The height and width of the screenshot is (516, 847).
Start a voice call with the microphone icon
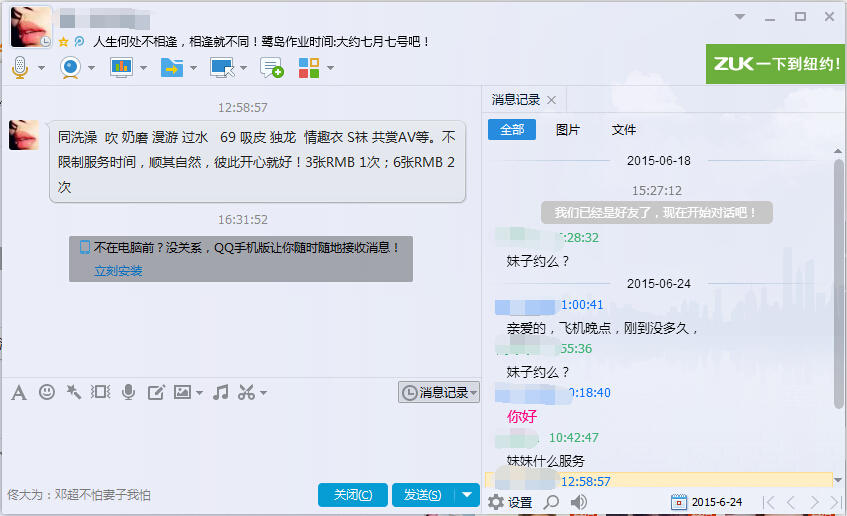[20, 68]
